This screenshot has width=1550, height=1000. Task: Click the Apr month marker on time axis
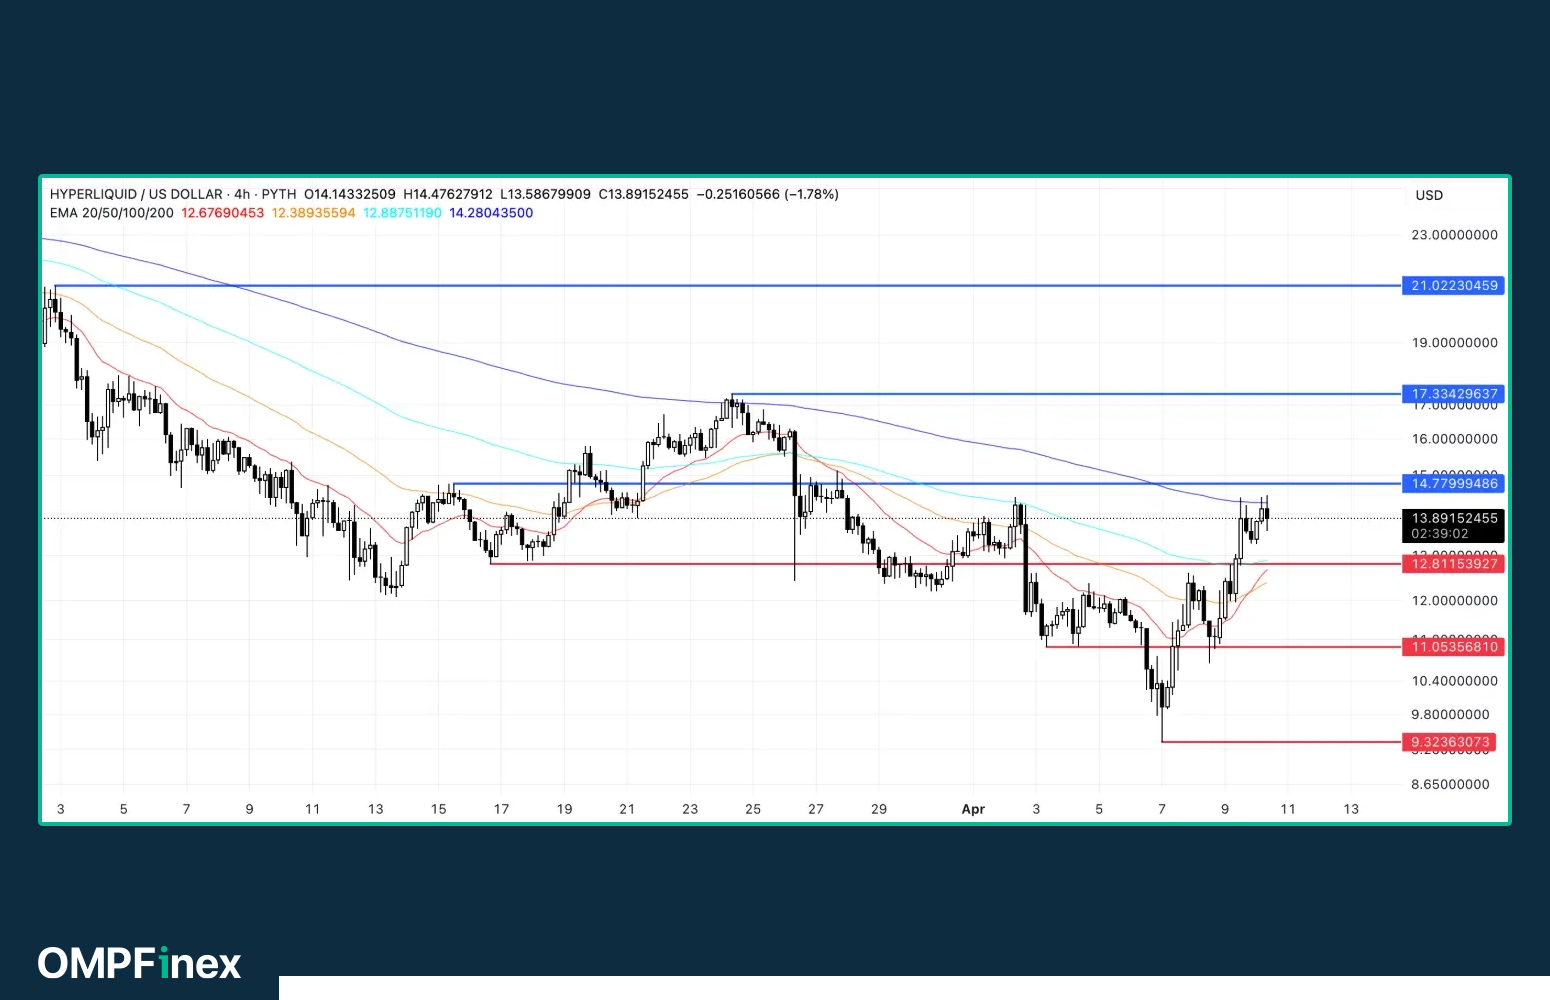click(973, 809)
